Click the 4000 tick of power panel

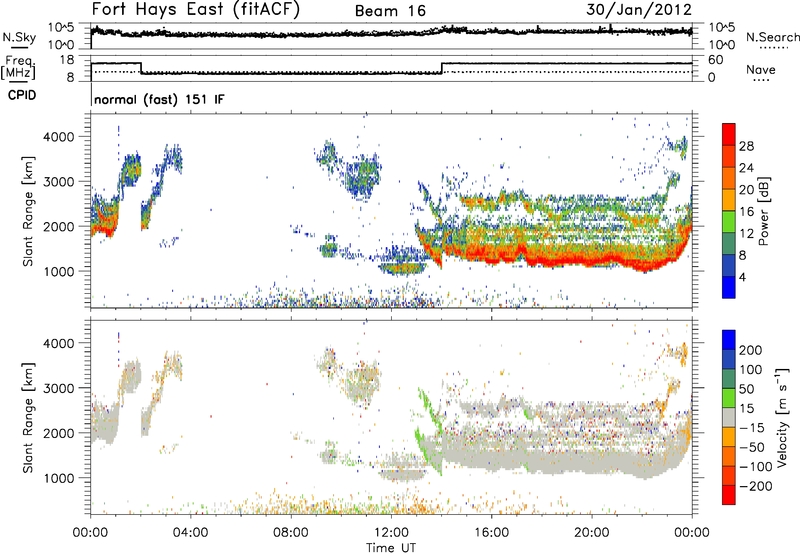point(58,137)
